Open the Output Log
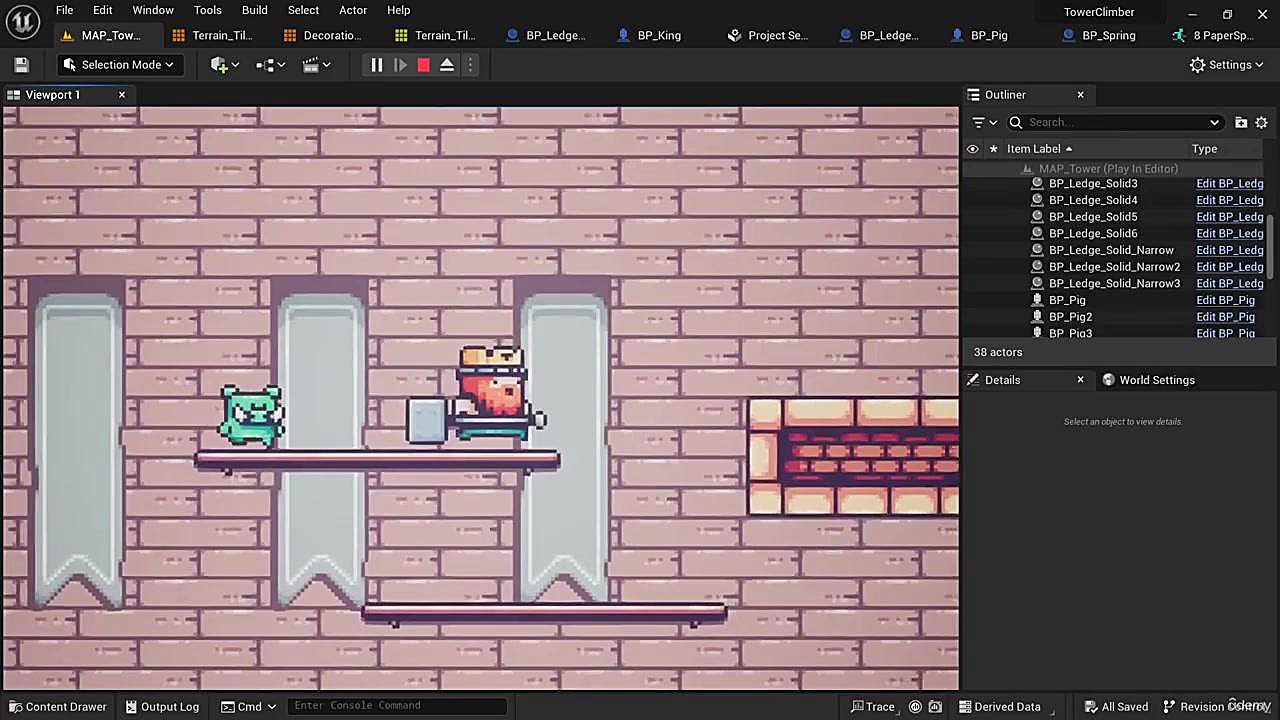 (162, 706)
